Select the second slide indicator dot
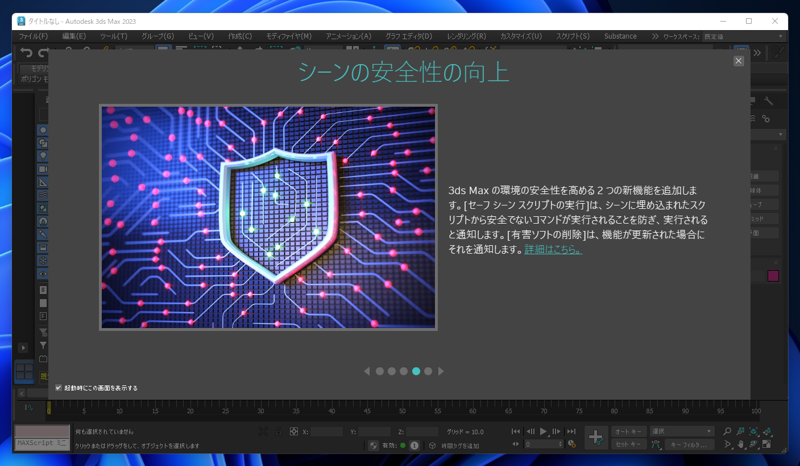This screenshot has height=466, width=800. click(392, 372)
